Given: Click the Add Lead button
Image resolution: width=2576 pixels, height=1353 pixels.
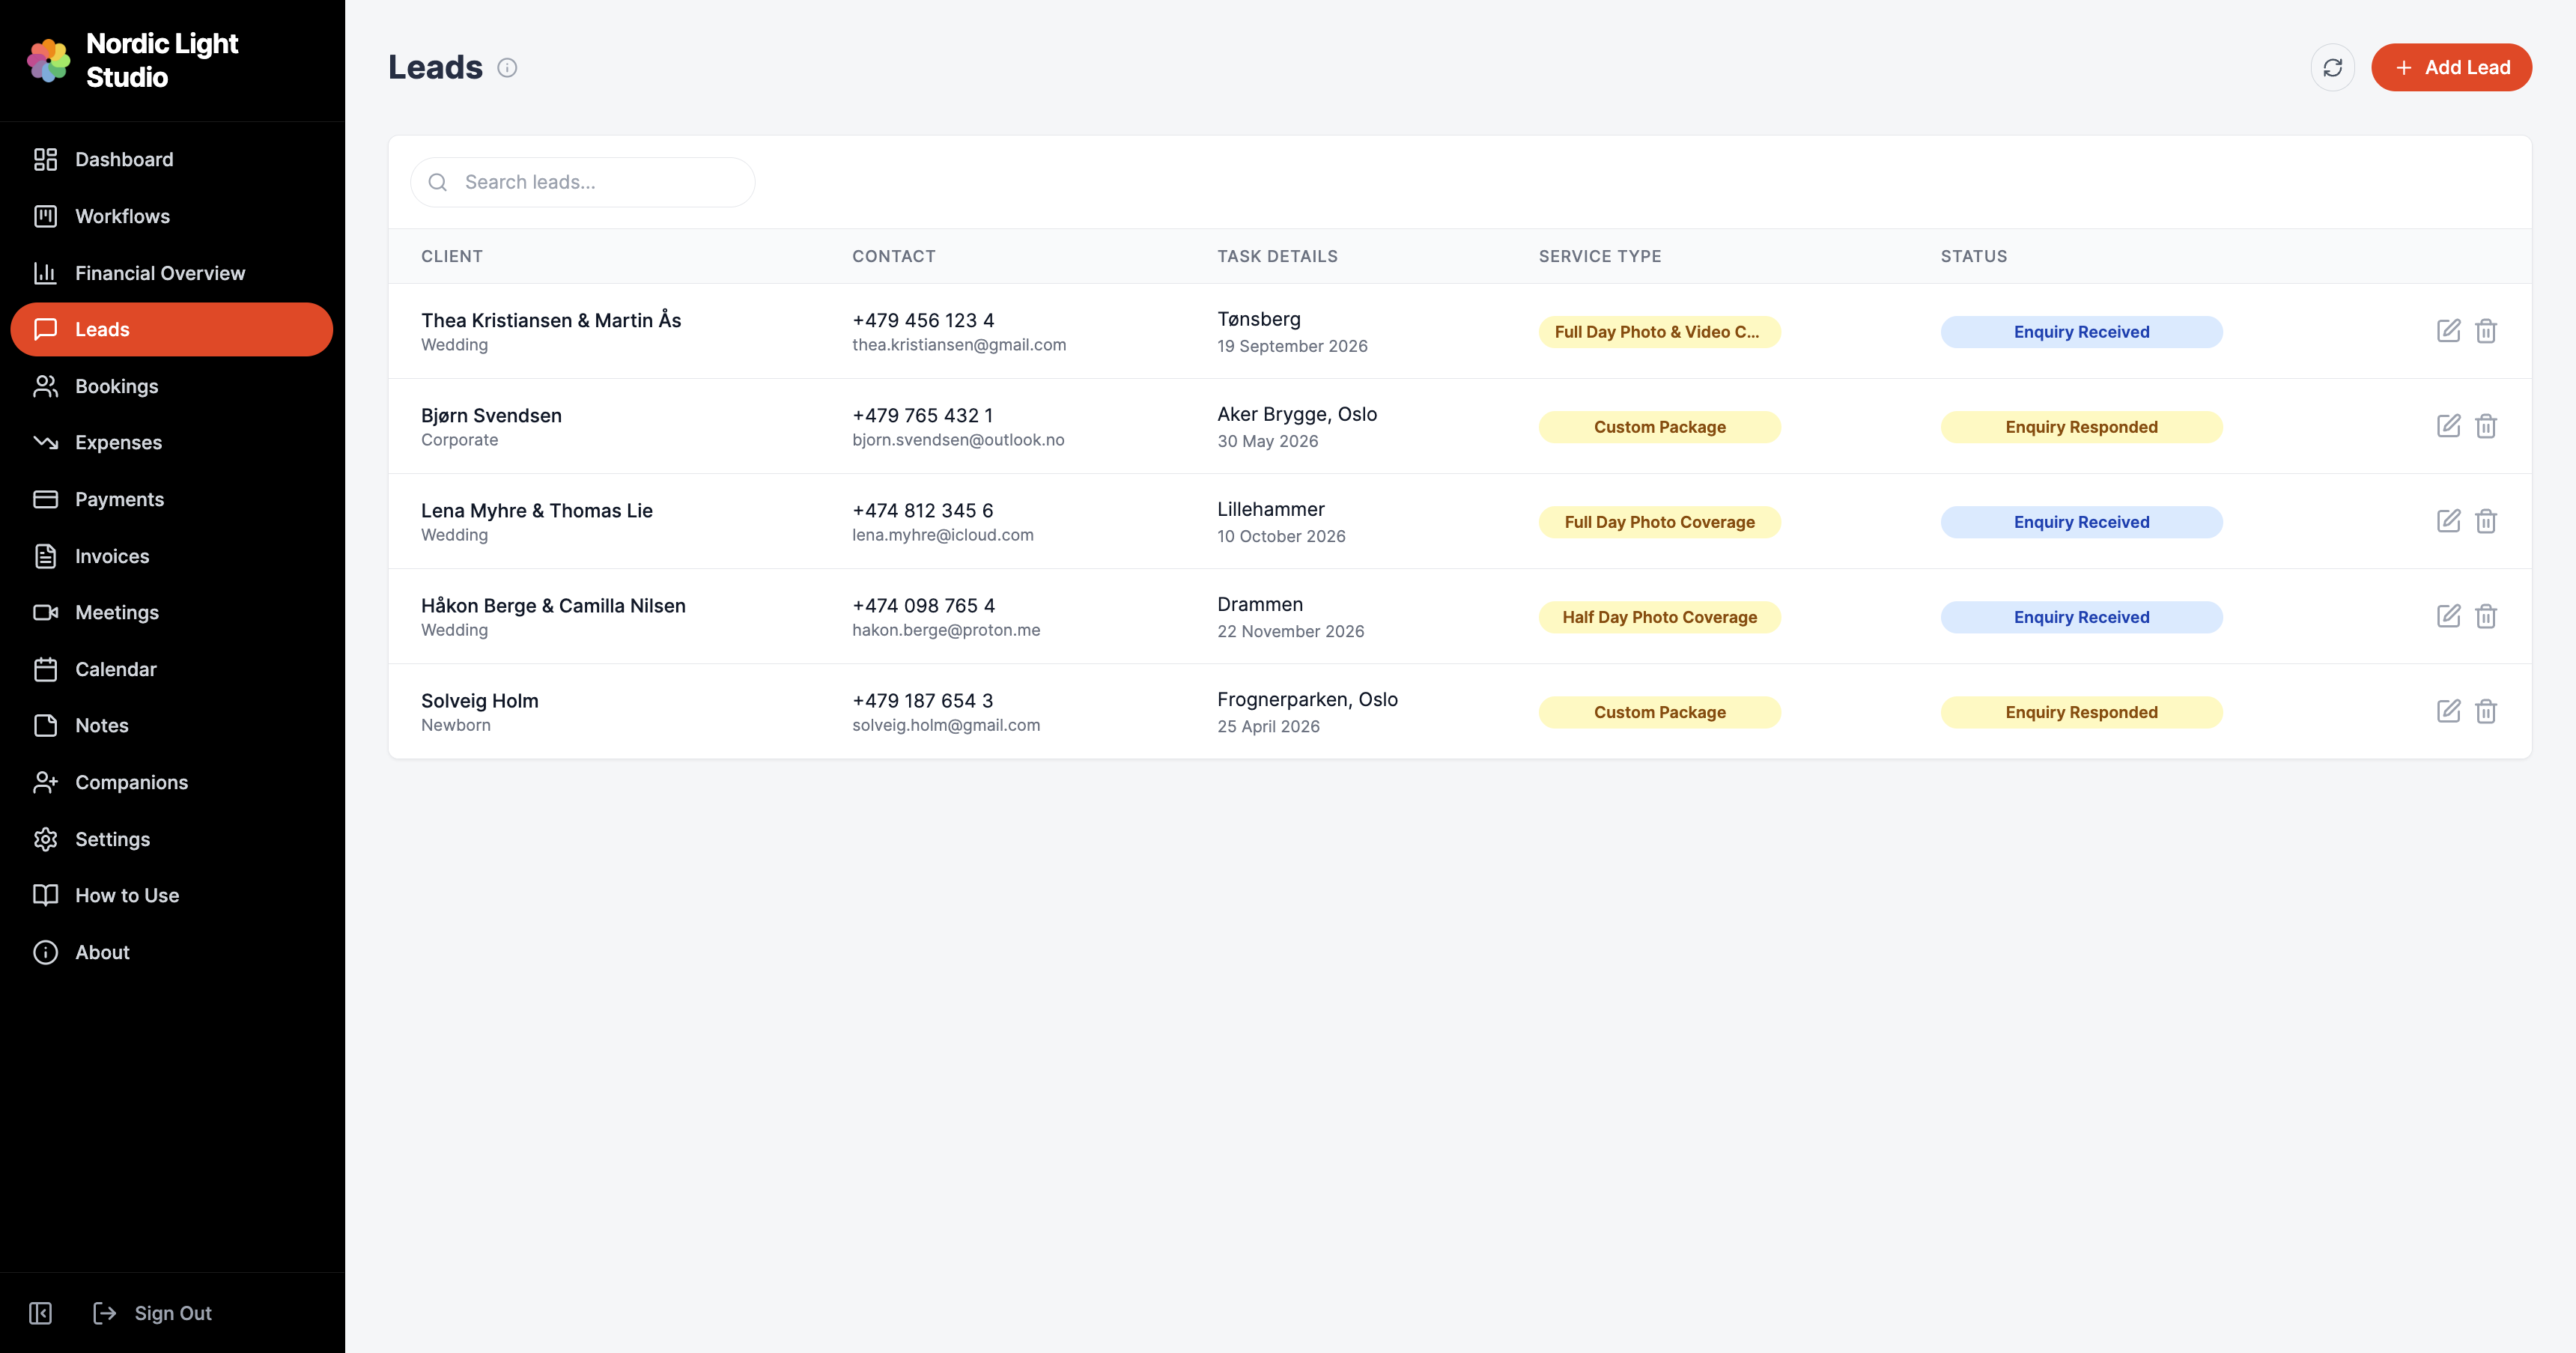Looking at the screenshot, I should pos(2451,67).
